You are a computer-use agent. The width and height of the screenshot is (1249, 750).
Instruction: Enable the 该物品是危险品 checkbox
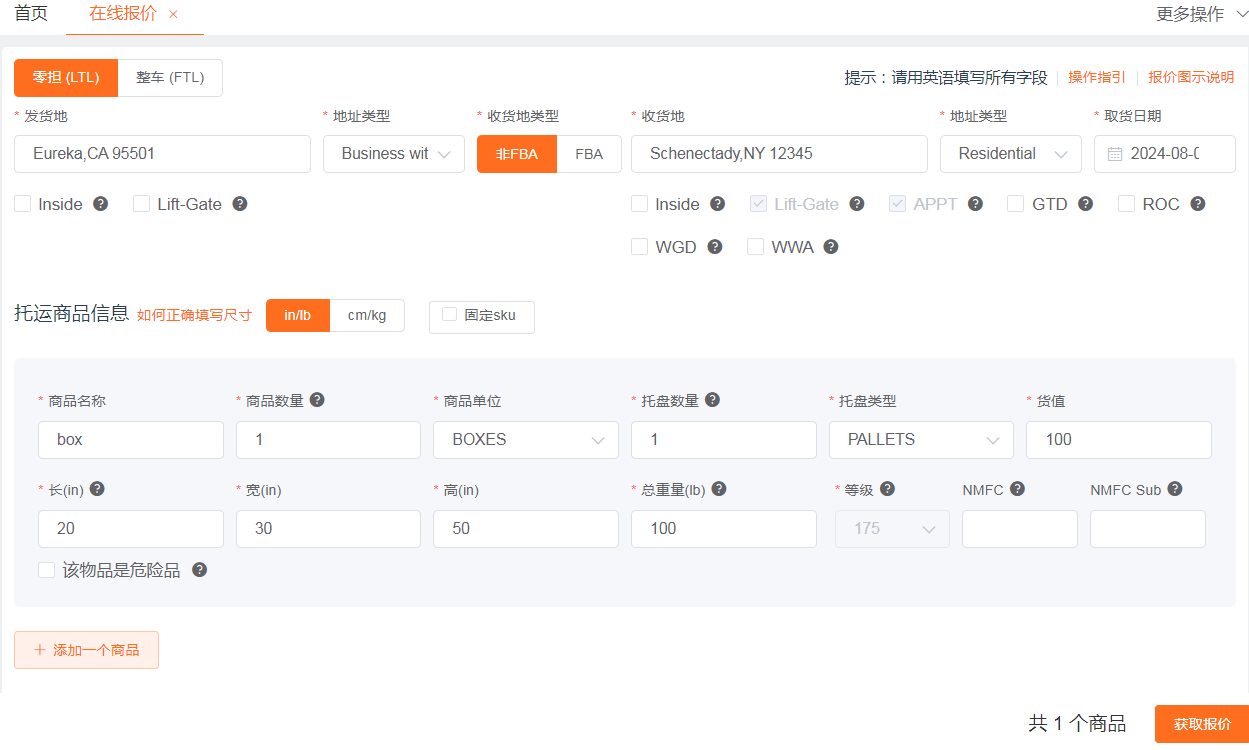(46, 570)
